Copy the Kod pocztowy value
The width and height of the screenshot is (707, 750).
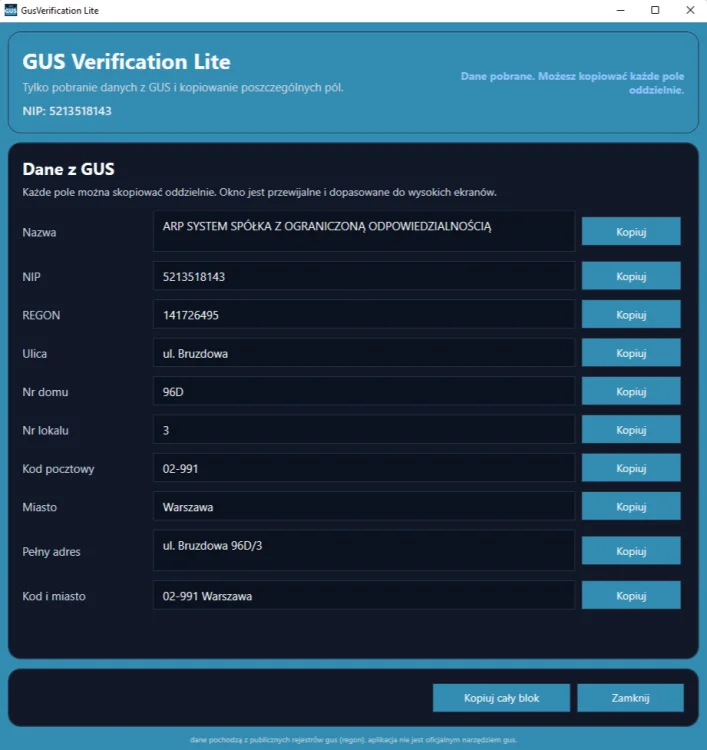[x=631, y=468]
